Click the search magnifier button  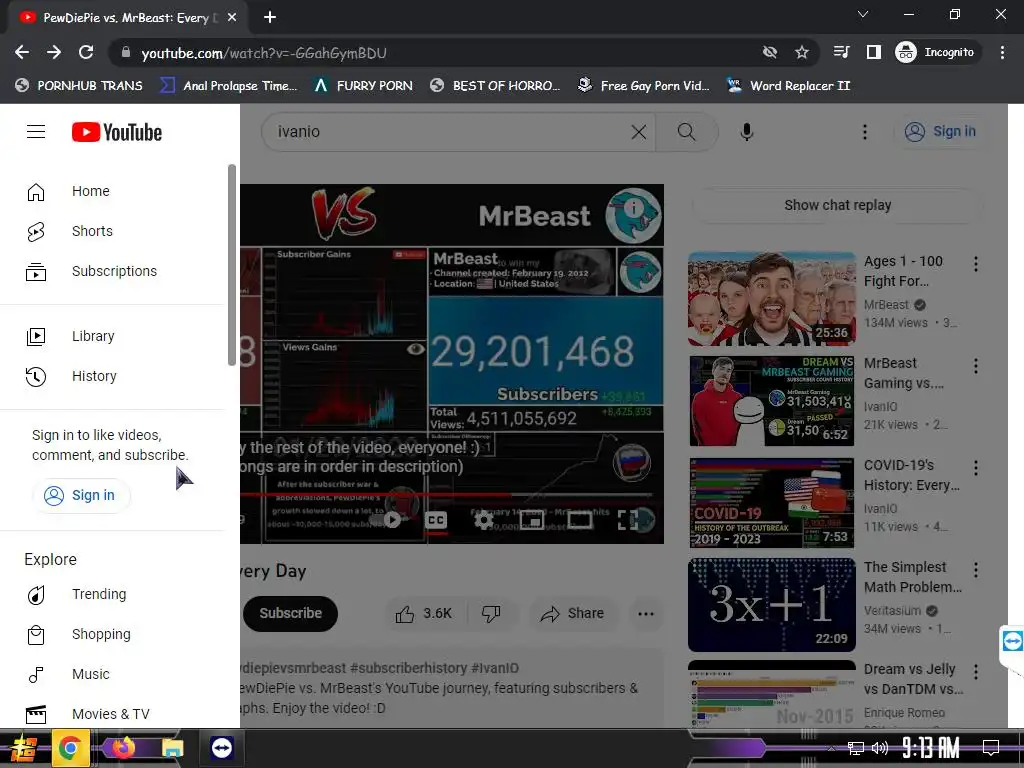686,132
